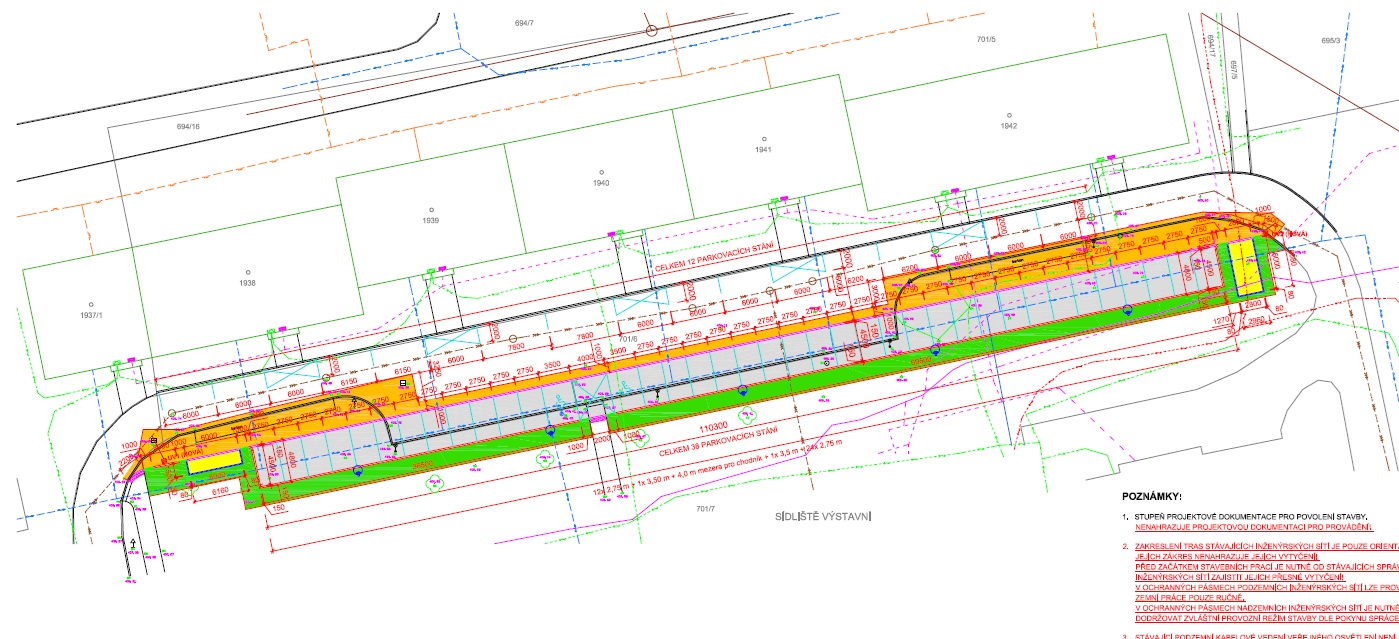Click the circle marker on the top dashed line

pyautogui.click(x=652, y=30)
